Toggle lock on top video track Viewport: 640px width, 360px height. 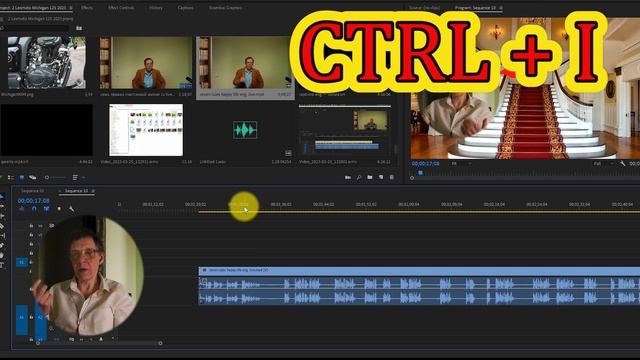31,226
